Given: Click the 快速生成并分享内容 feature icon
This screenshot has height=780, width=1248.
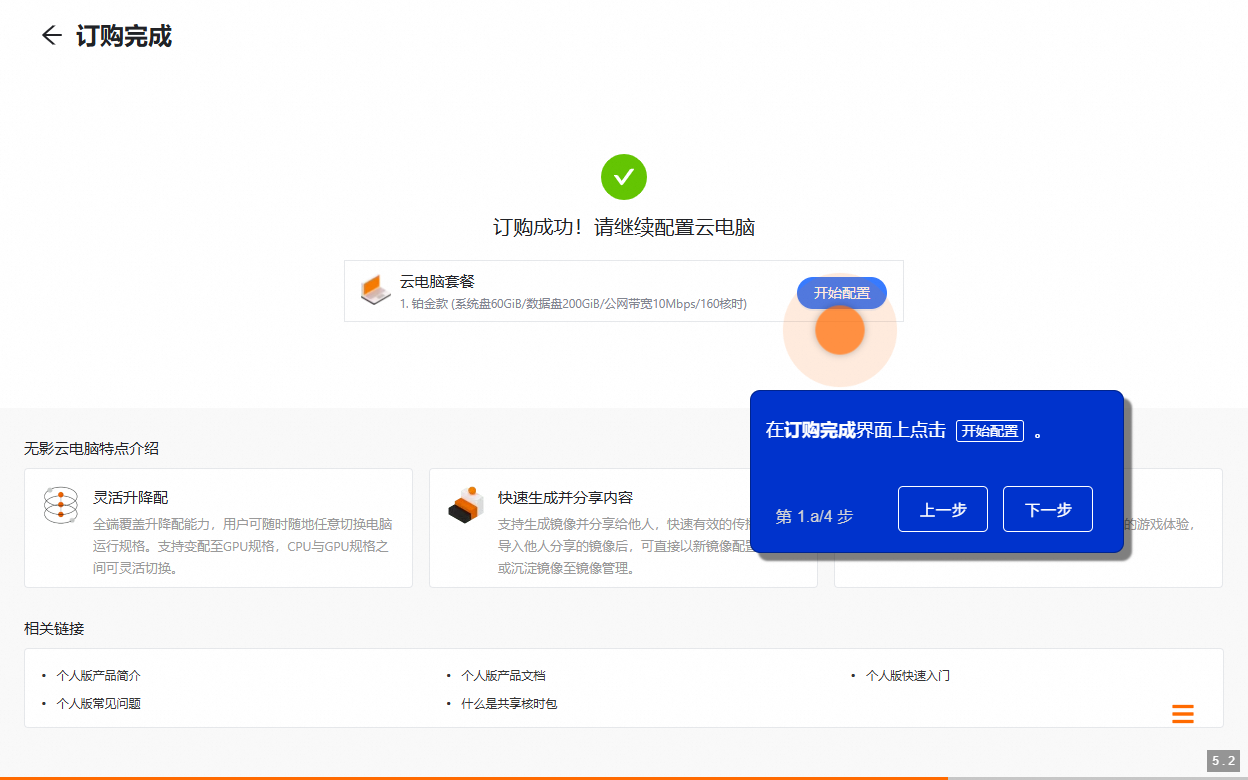Looking at the screenshot, I should point(466,503).
